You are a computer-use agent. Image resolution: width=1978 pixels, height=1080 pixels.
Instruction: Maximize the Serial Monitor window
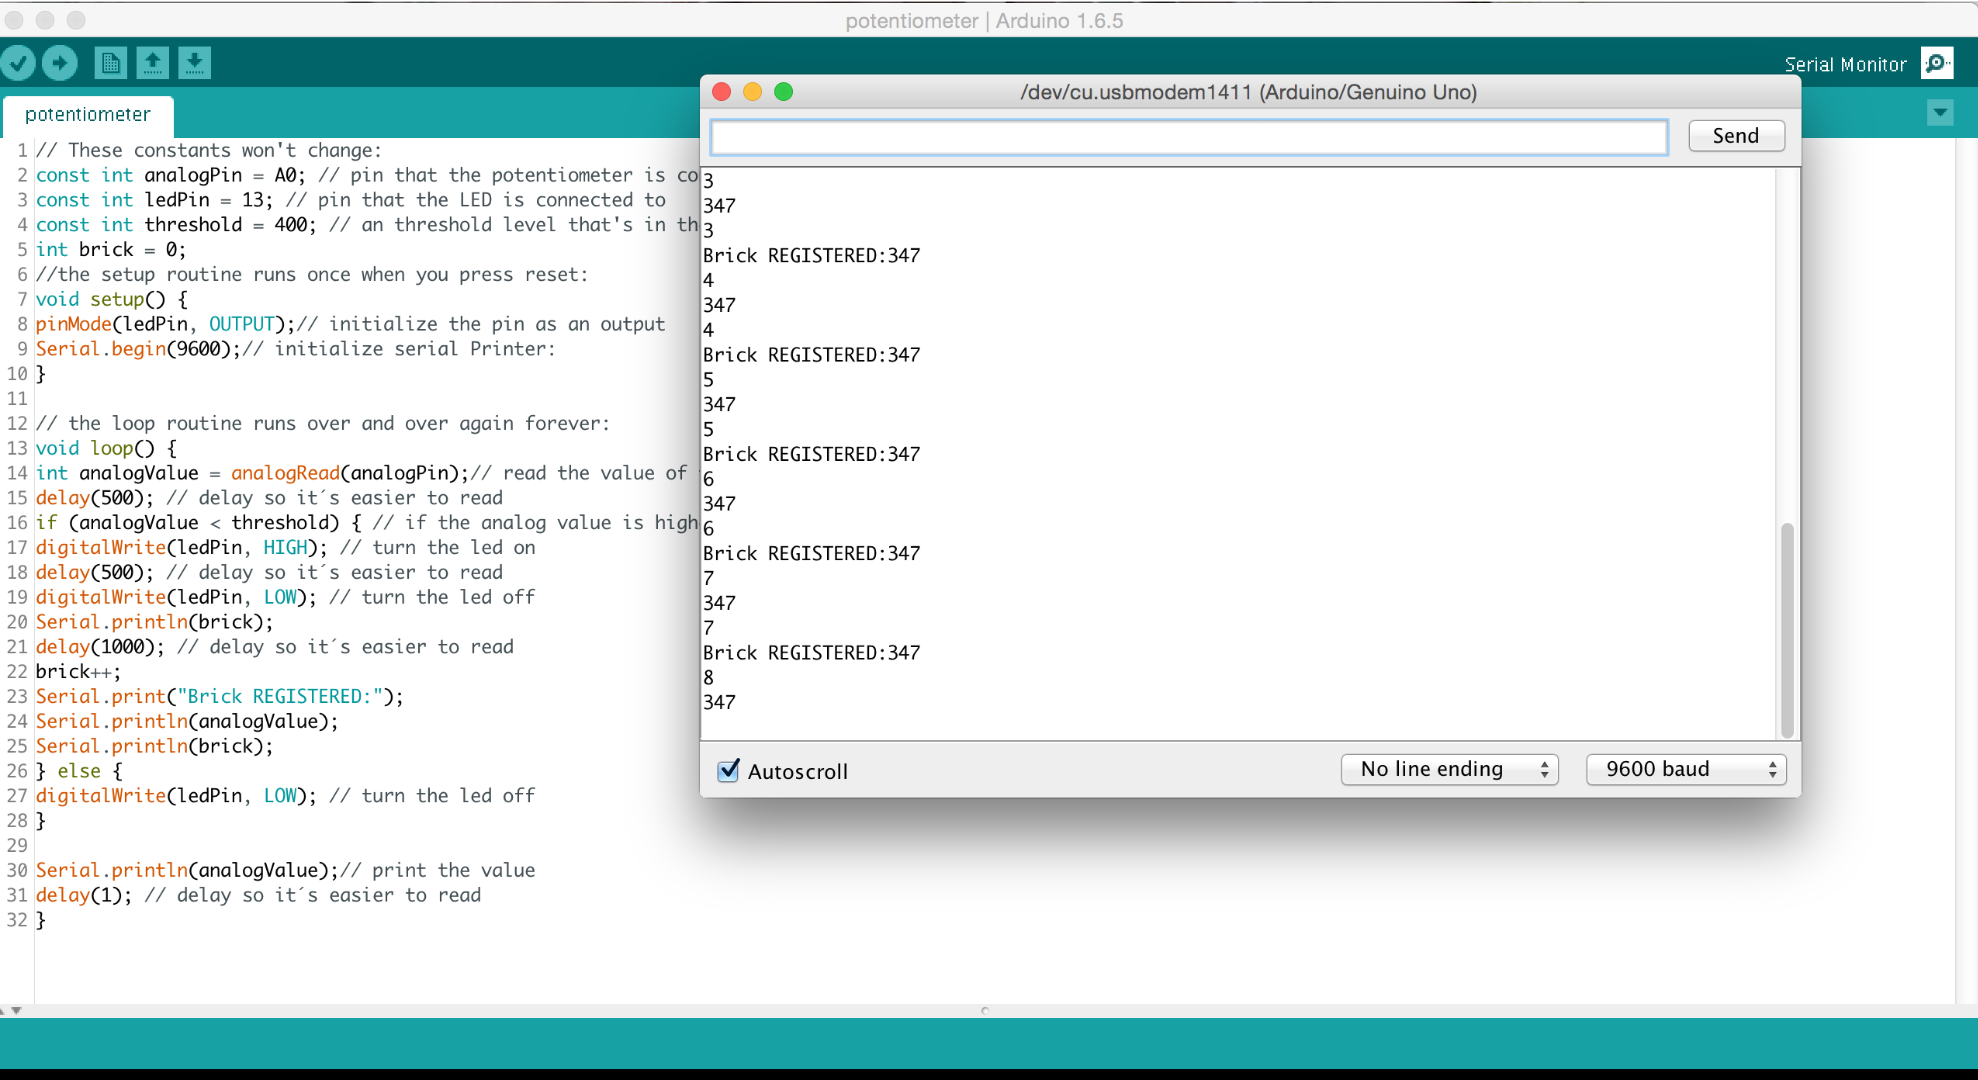[783, 92]
